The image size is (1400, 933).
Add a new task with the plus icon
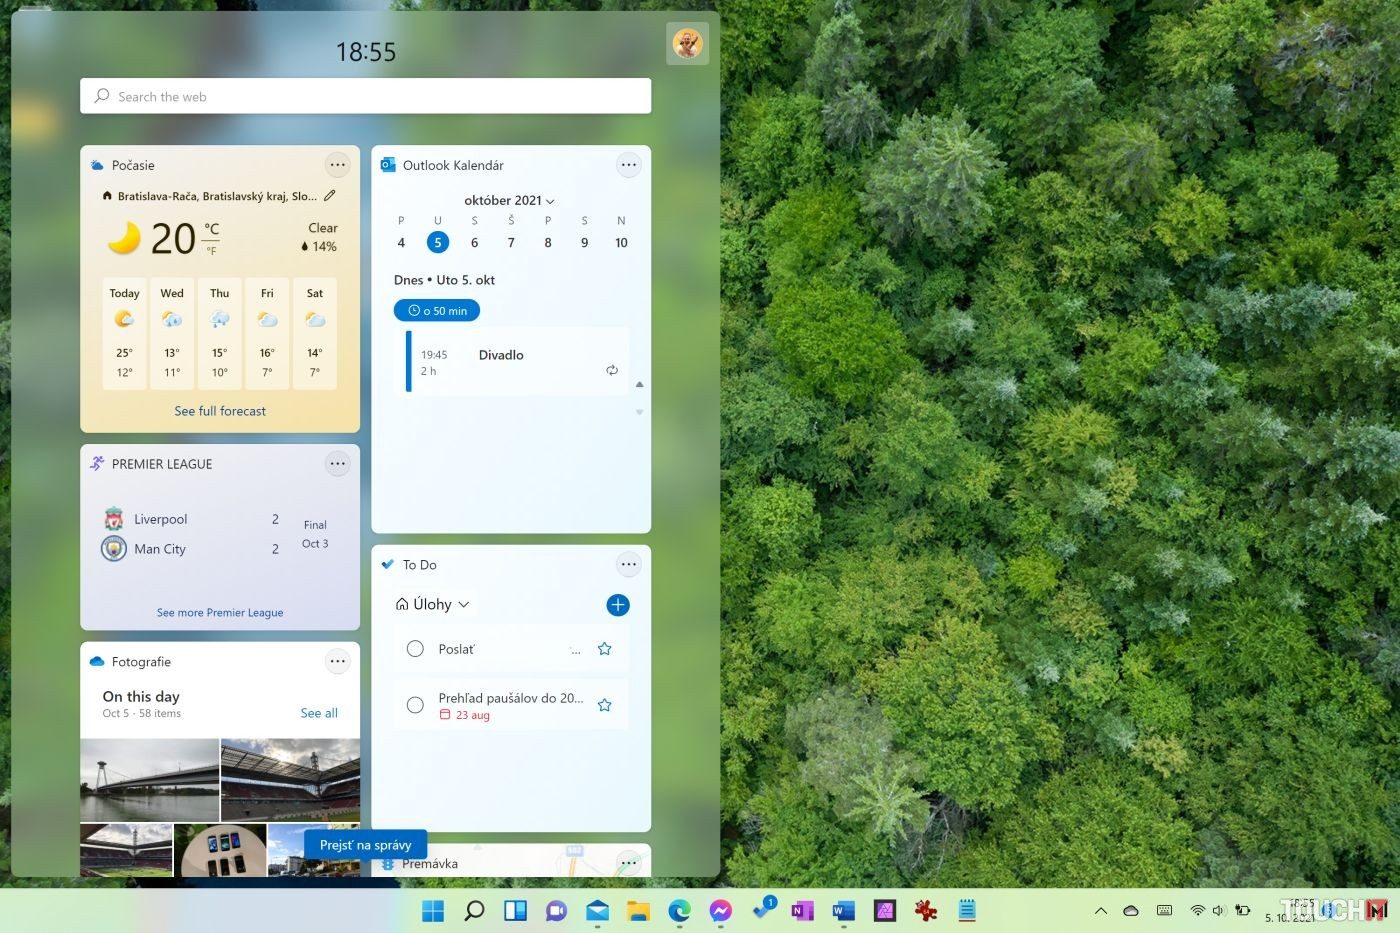click(618, 604)
